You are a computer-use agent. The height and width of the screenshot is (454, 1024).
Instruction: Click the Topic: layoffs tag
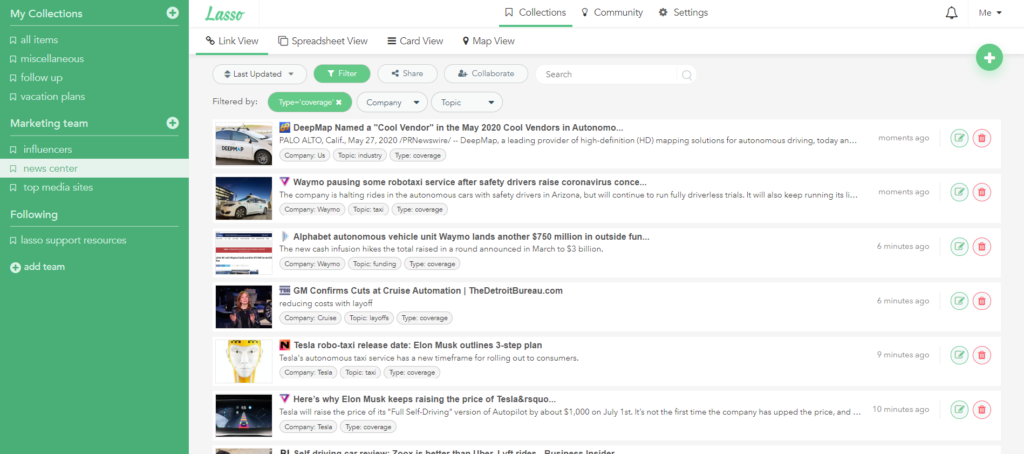pyautogui.click(x=369, y=318)
